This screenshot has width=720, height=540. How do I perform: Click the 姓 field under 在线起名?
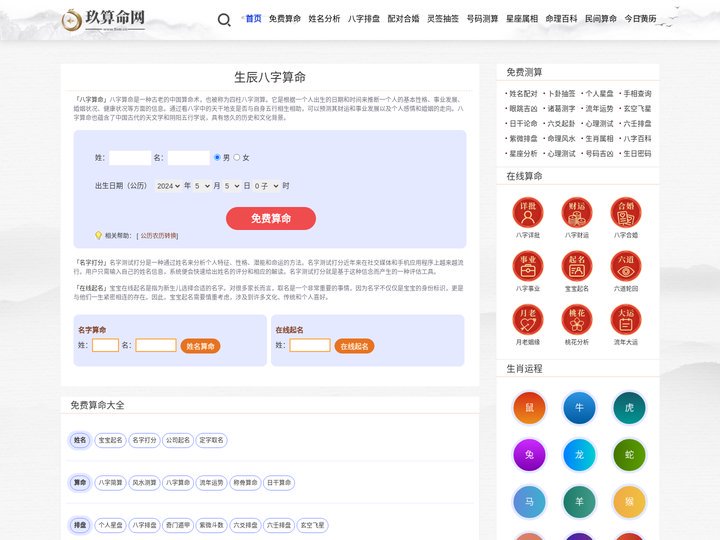coord(309,345)
